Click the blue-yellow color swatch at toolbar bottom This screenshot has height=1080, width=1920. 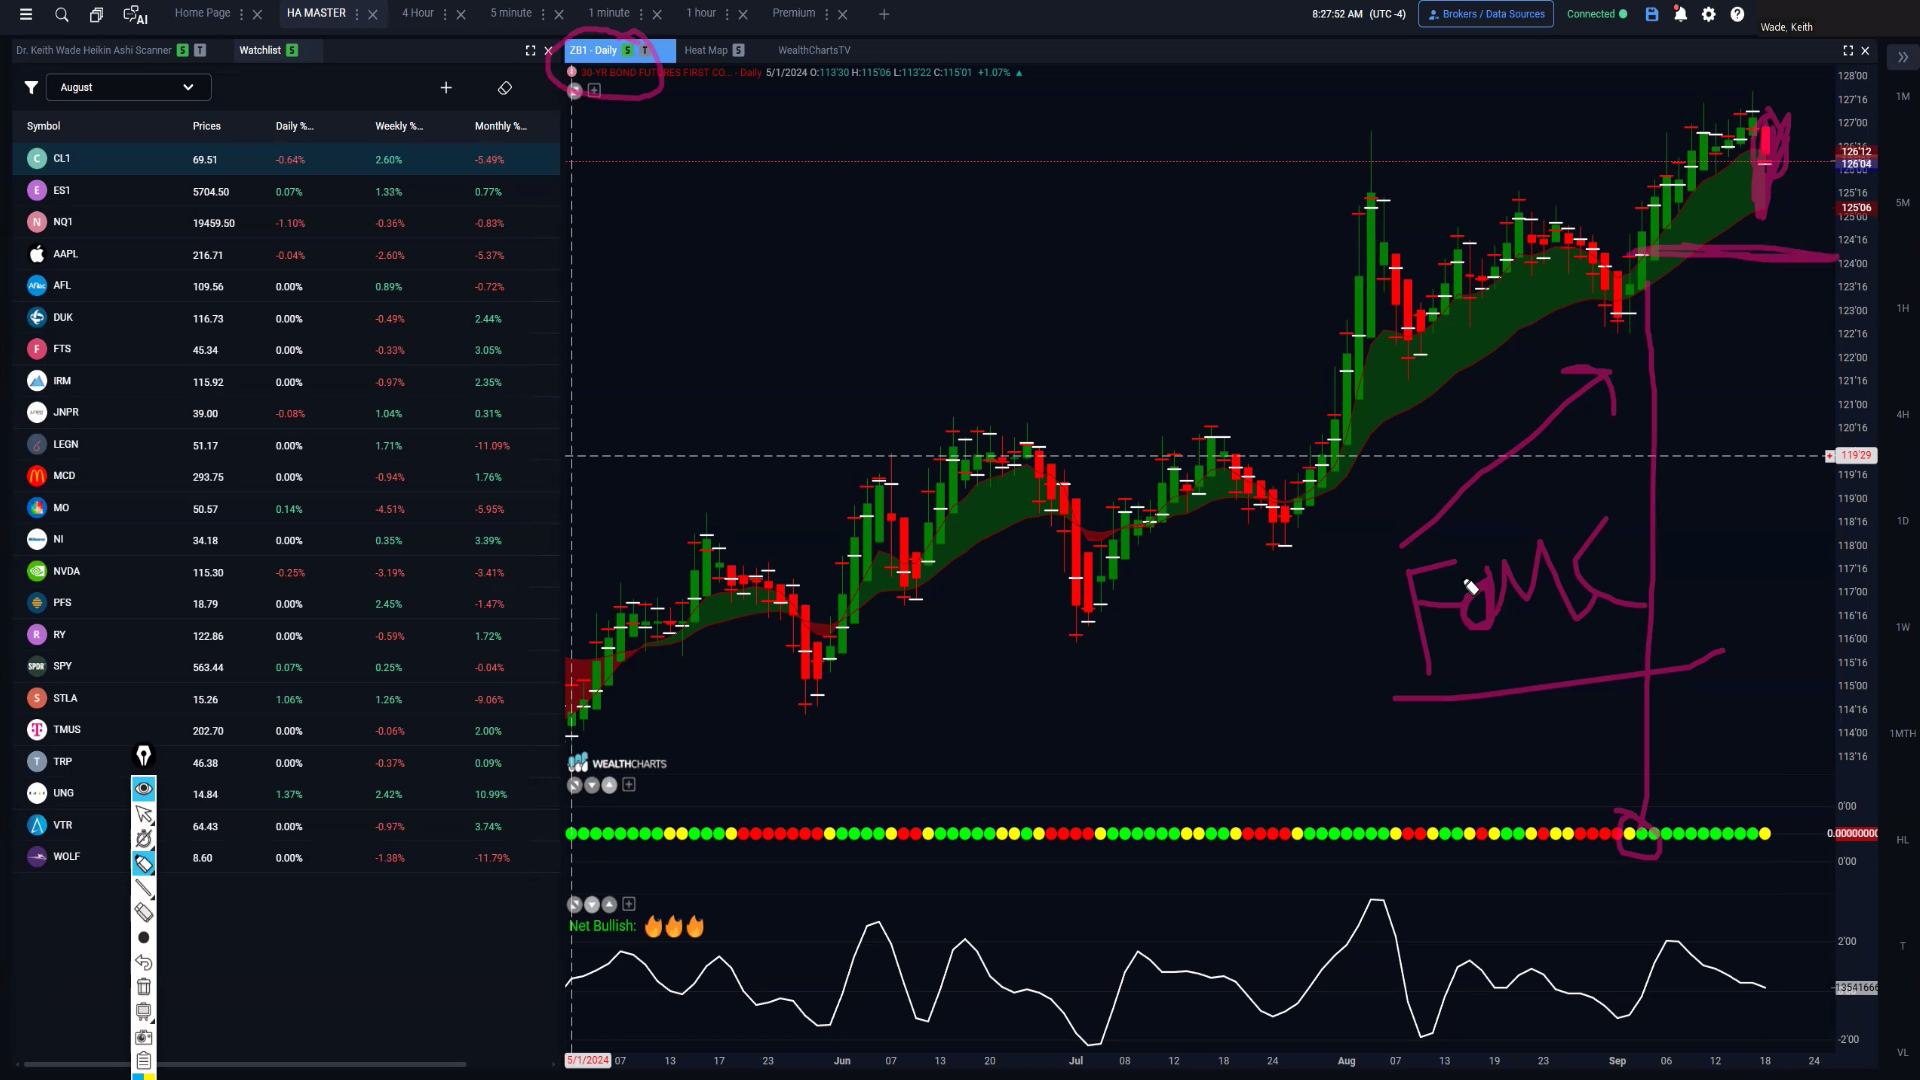click(144, 1076)
